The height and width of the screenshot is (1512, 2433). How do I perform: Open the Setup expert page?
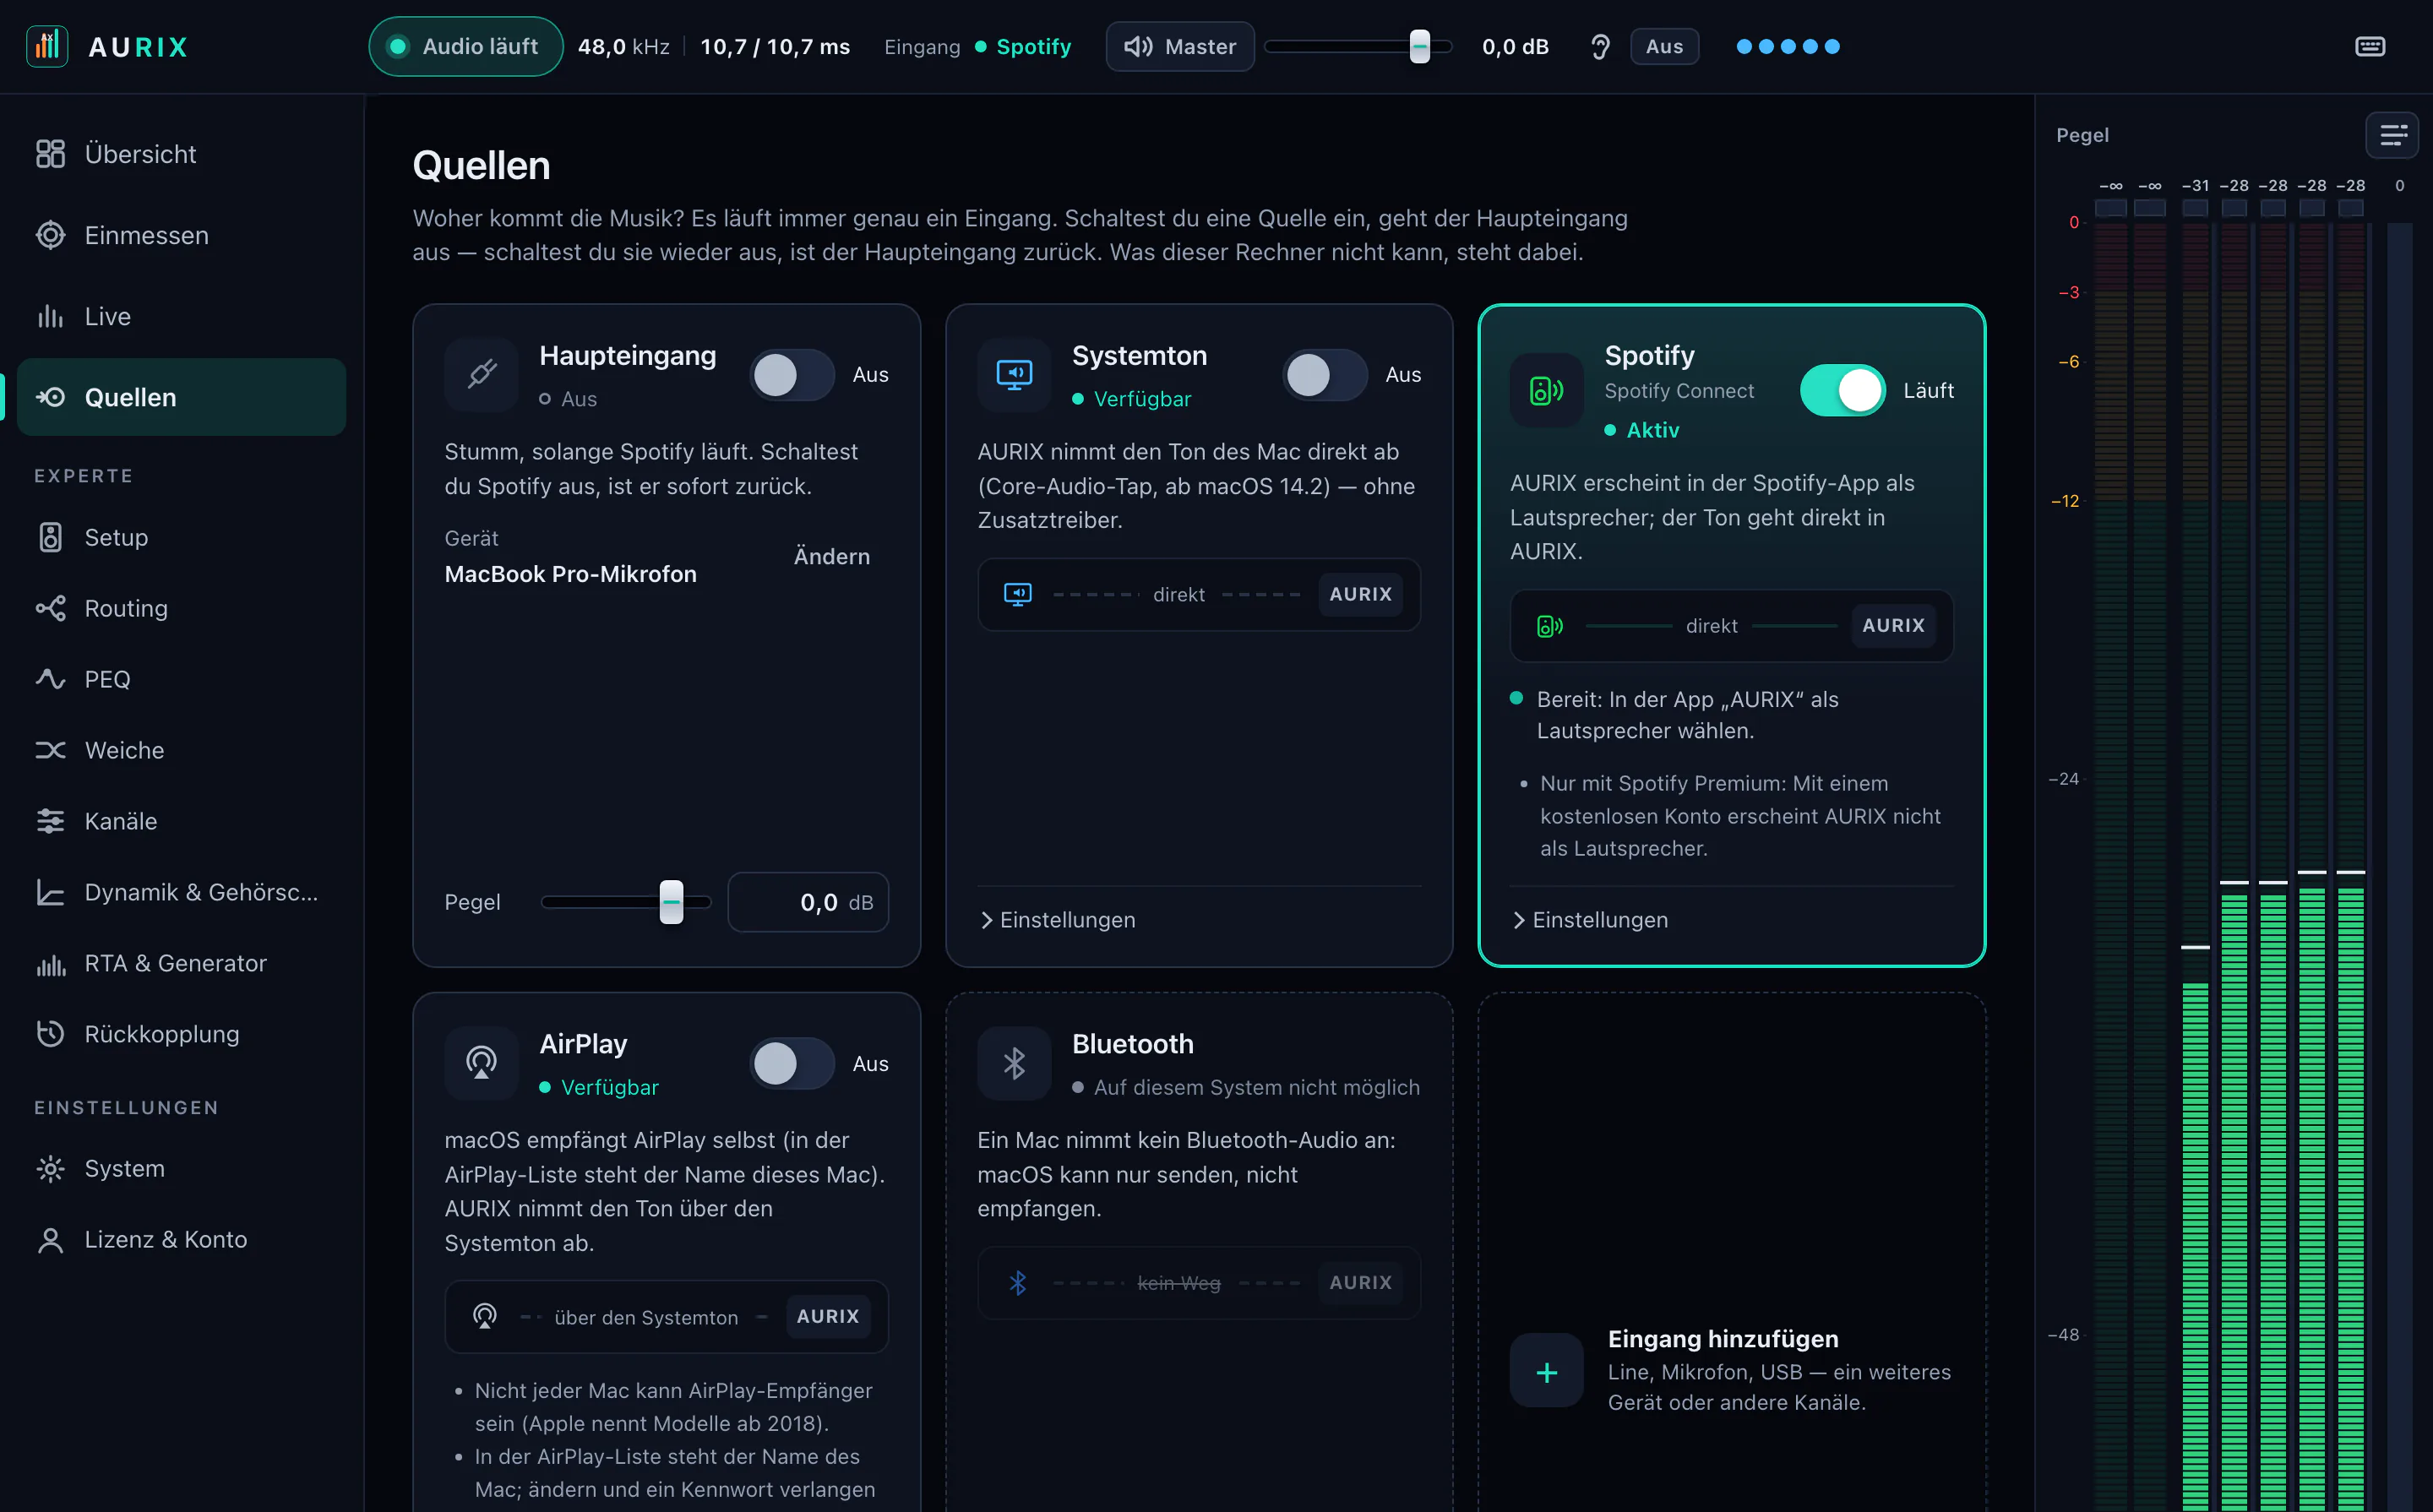click(182, 537)
